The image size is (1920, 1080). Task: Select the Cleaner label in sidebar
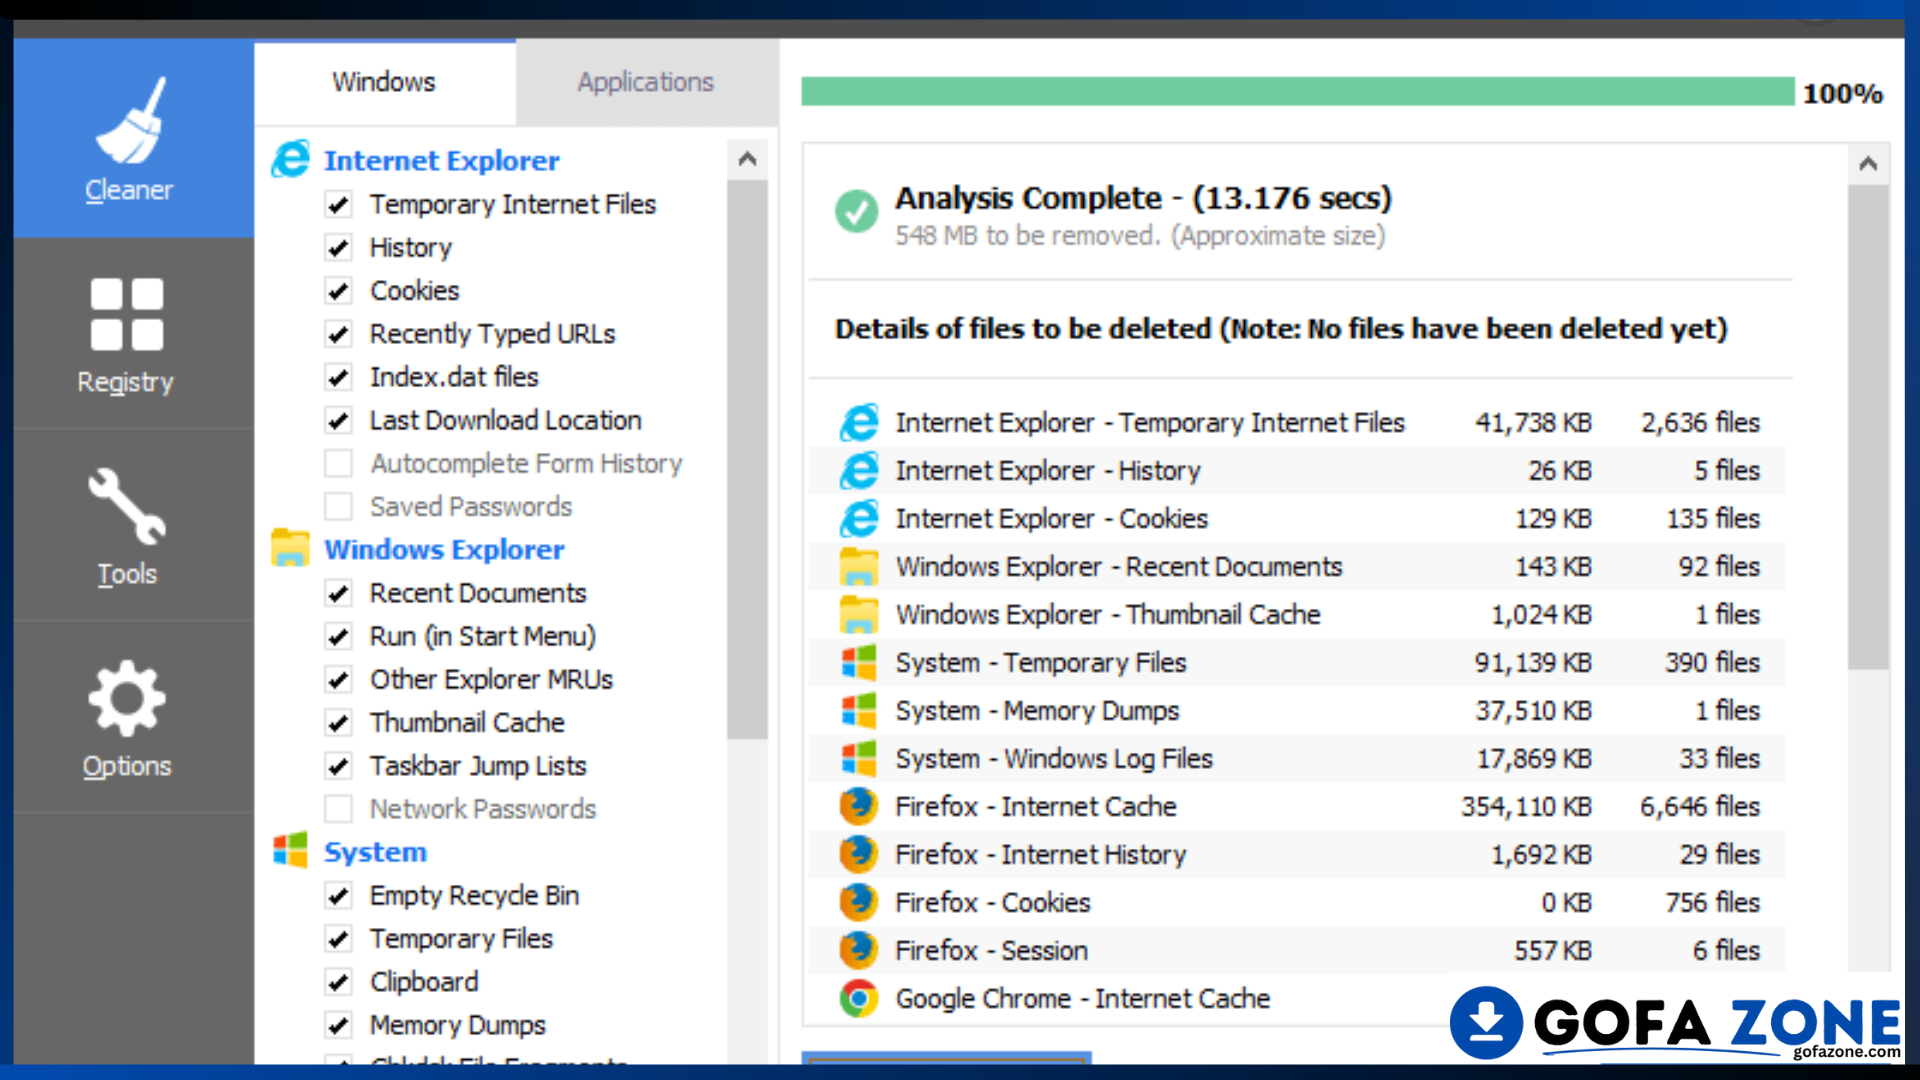(x=129, y=190)
